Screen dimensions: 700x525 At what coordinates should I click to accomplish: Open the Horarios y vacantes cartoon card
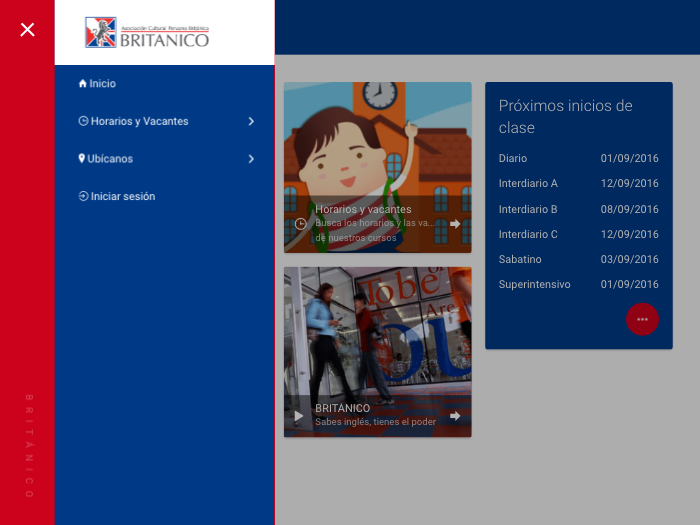[x=378, y=167]
